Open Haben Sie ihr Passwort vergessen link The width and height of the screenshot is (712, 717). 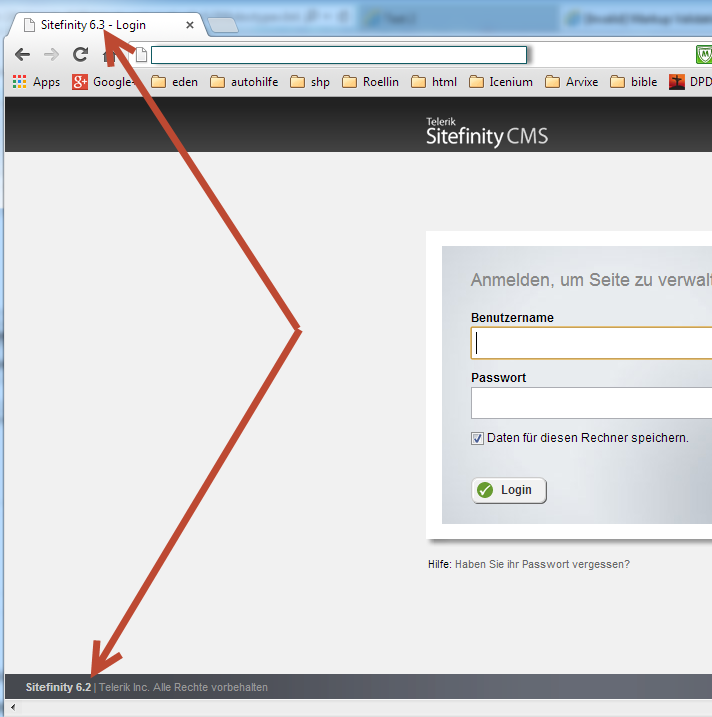pos(542,564)
